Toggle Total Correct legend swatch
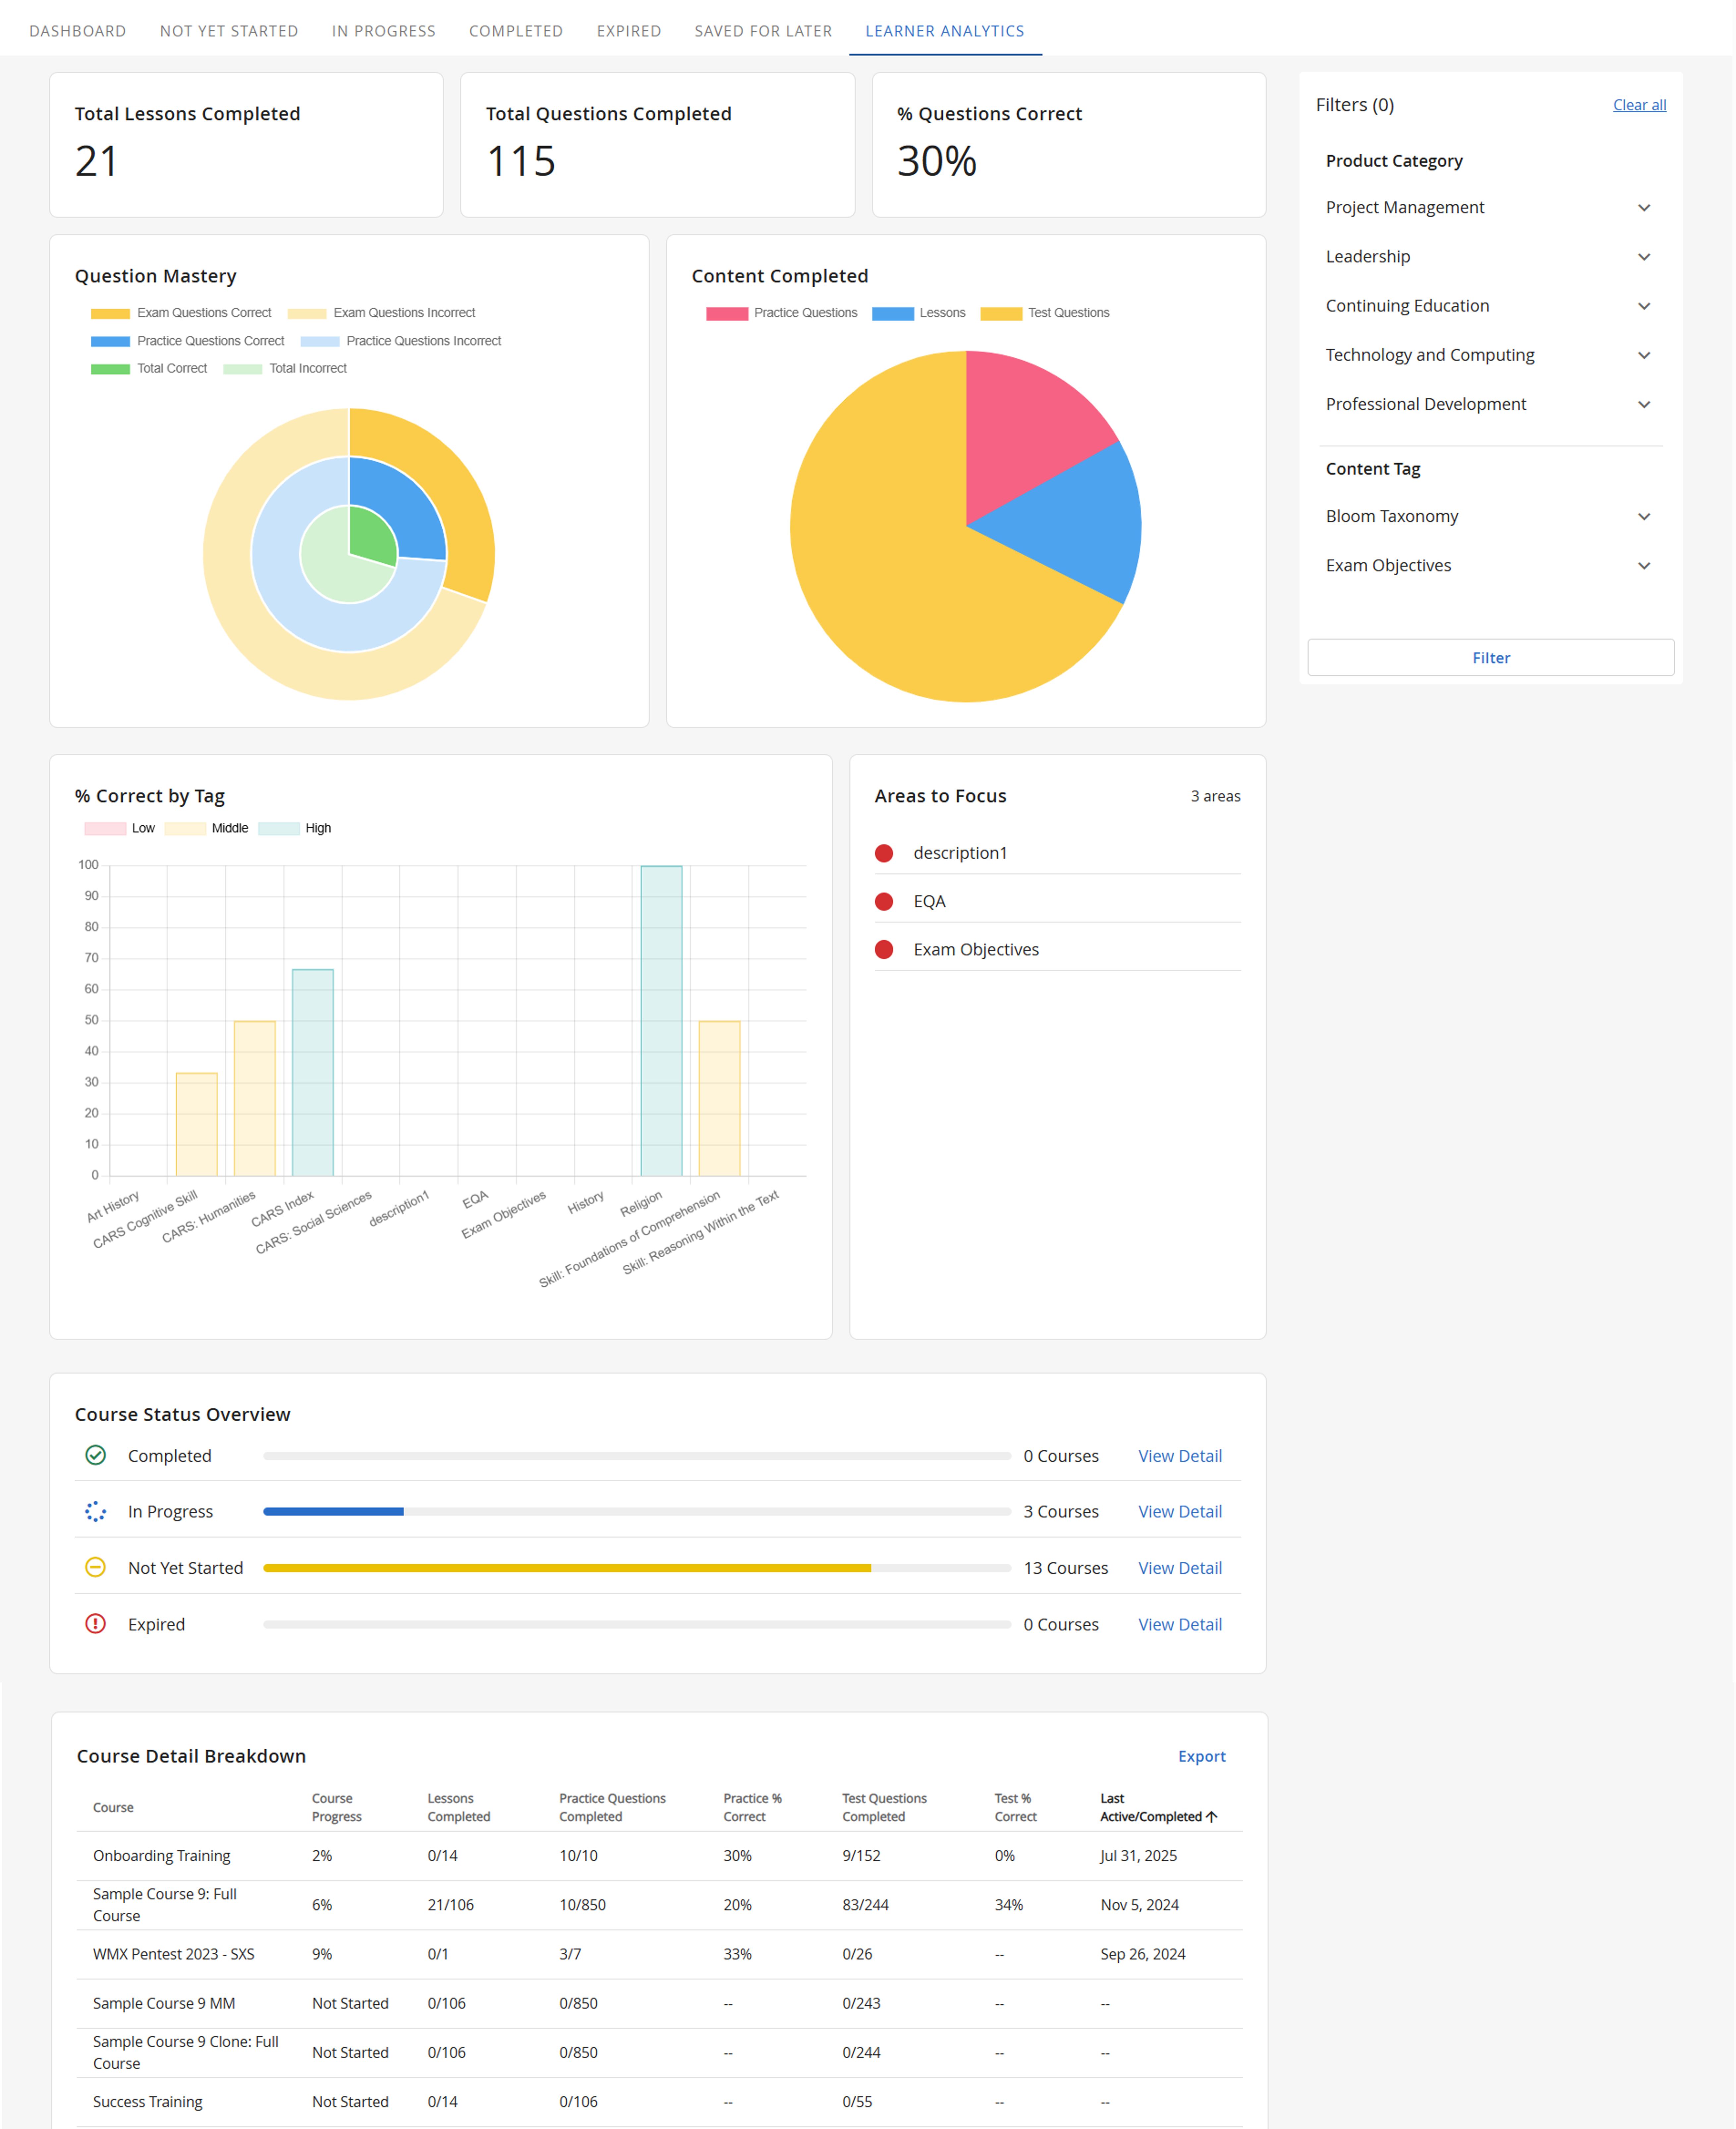Screen dimensions: 1736x2129 click(110, 369)
